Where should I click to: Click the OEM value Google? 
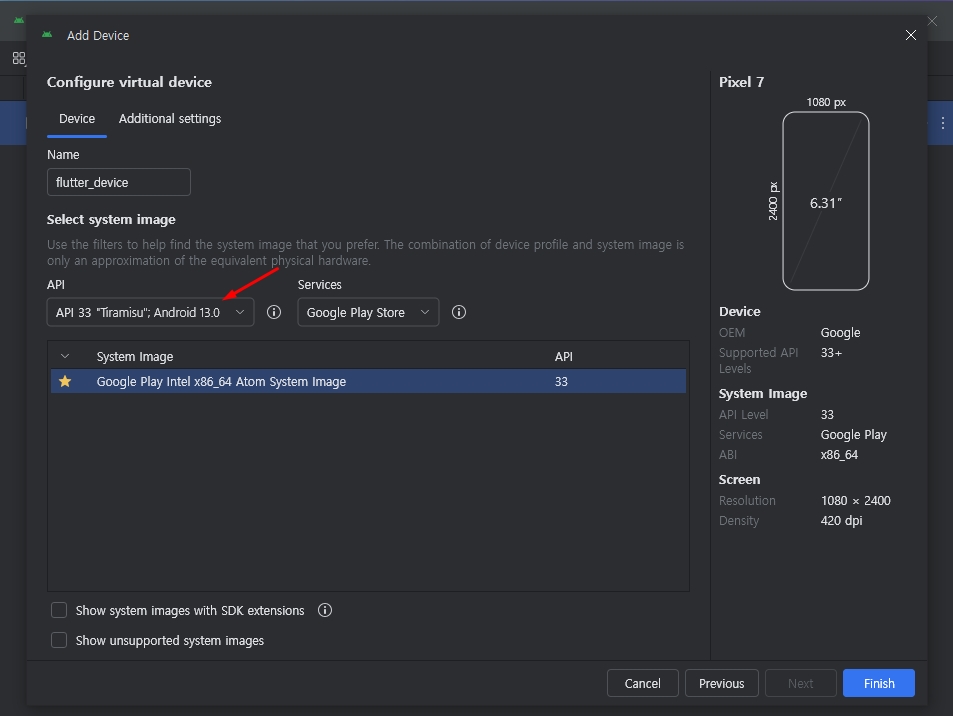pos(841,332)
